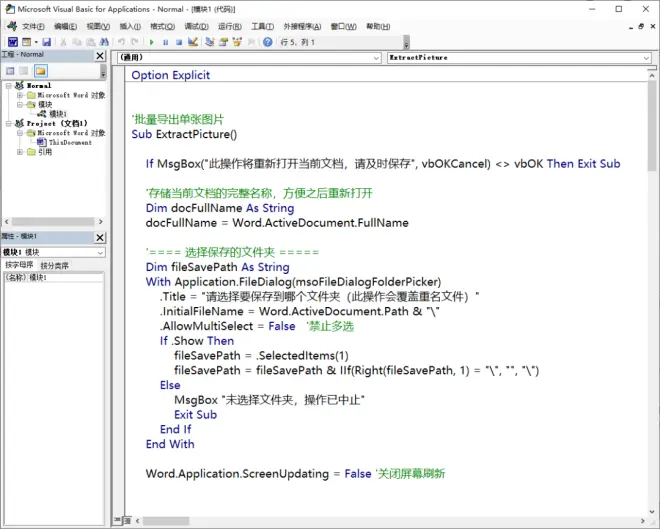Toggle Design Mode icon
Viewport: 660px width, 529px height.
193,42
